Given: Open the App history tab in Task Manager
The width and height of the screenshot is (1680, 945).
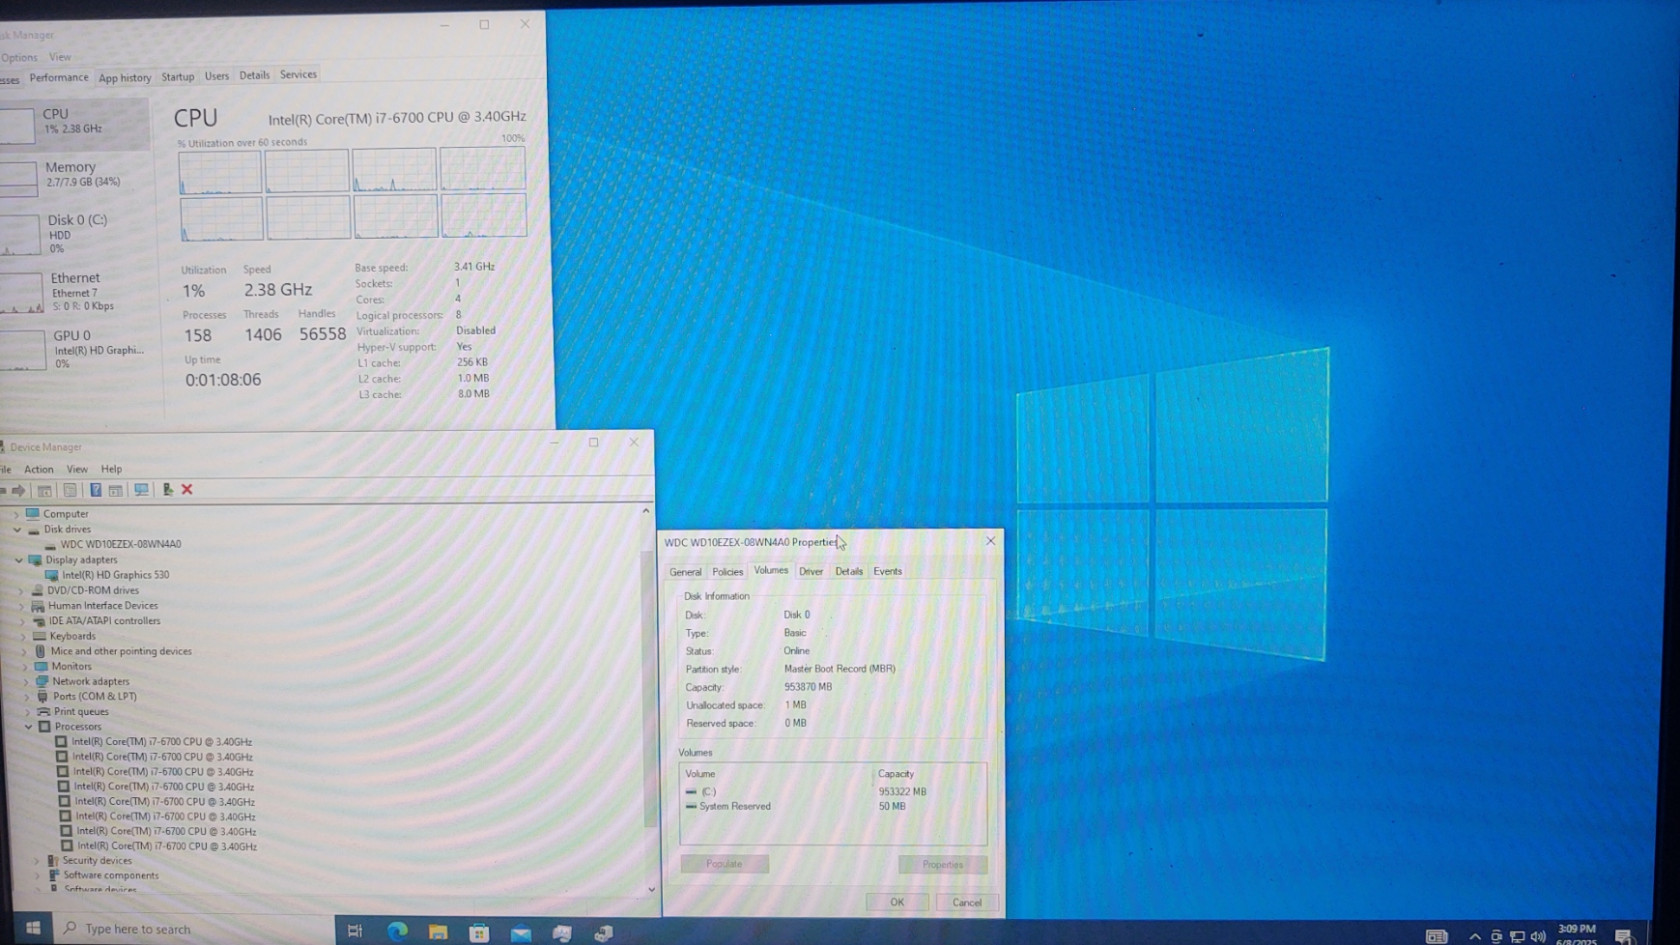Looking at the screenshot, I should click(125, 78).
